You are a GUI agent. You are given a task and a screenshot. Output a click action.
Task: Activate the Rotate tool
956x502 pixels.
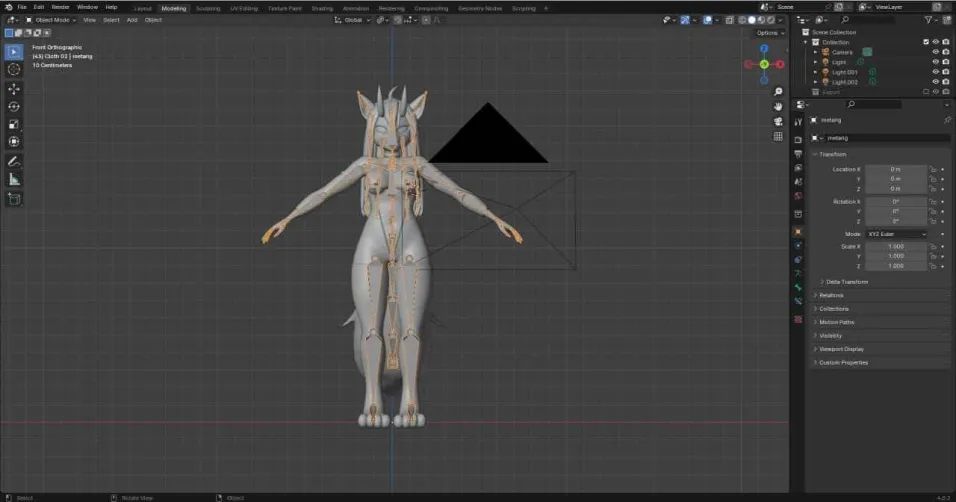(x=14, y=106)
